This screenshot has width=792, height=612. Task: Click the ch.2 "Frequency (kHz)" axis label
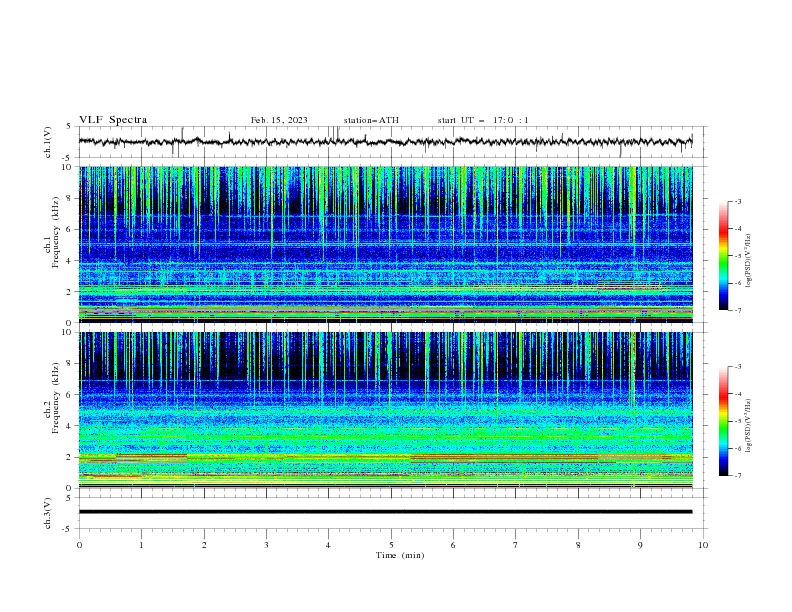pyautogui.click(x=55, y=398)
